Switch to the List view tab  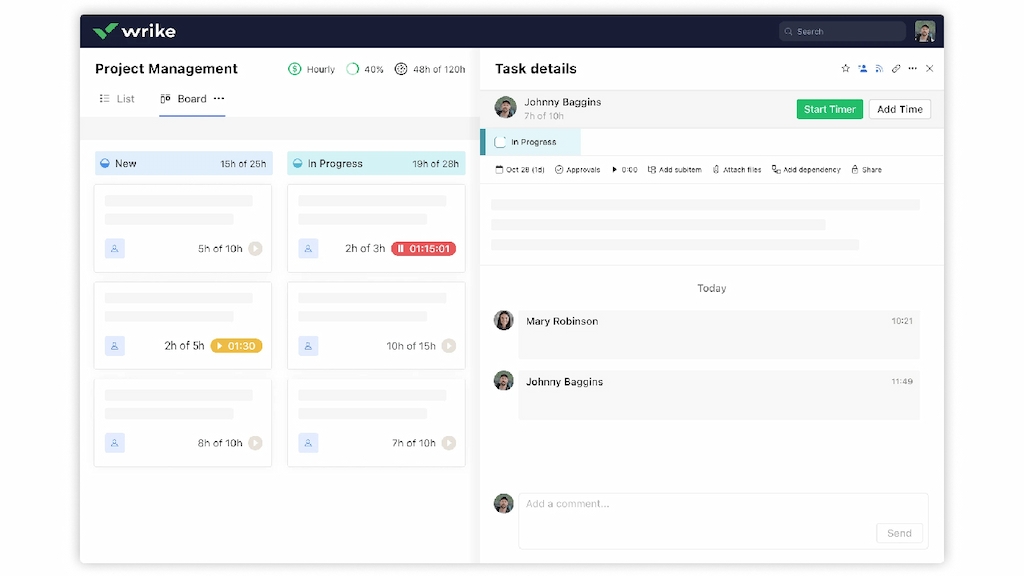click(117, 99)
